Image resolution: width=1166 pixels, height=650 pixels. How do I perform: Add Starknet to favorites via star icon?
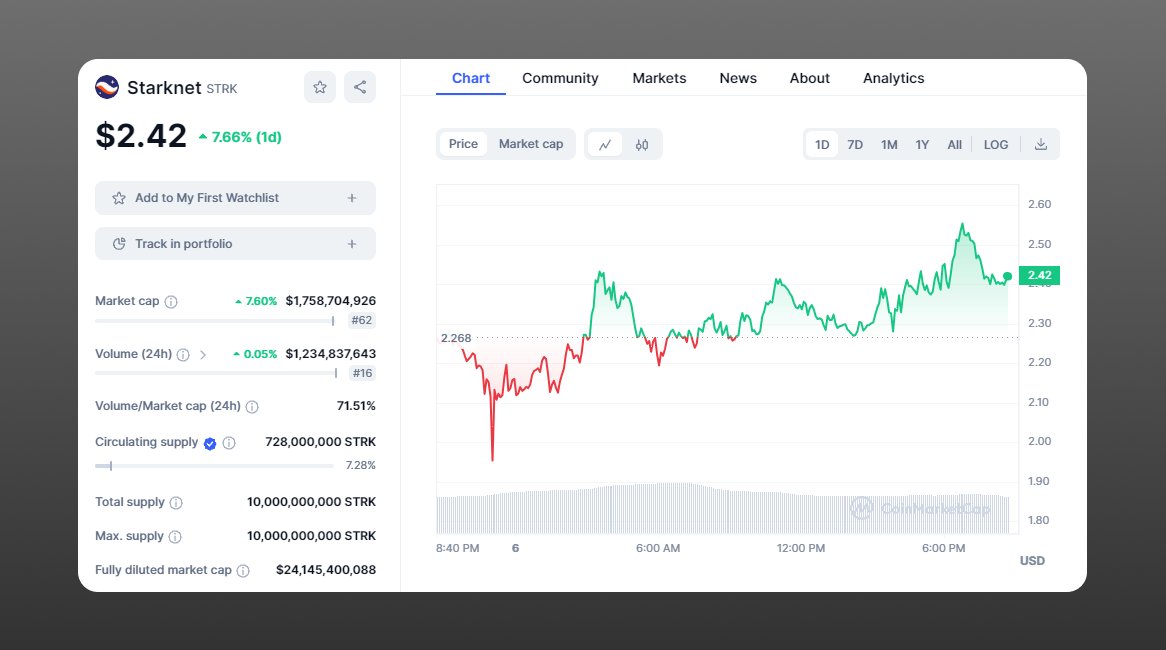pyautogui.click(x=319, y=87)
